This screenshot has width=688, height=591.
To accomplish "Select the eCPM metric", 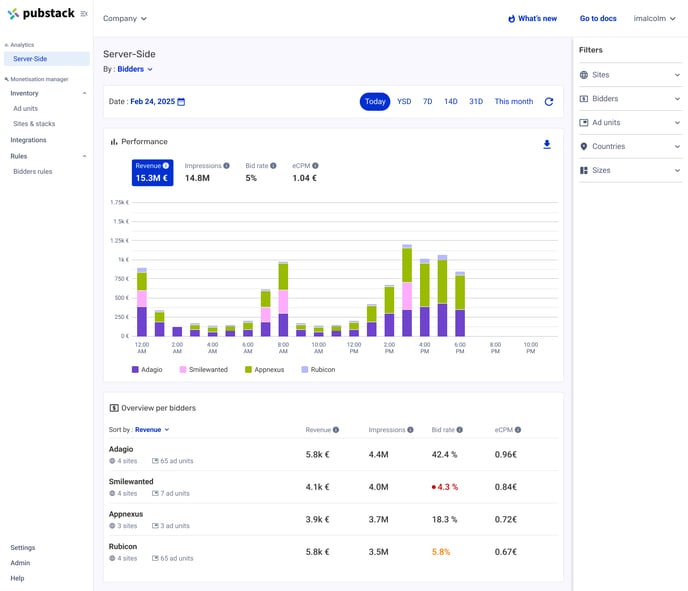I will click(305, 172).
